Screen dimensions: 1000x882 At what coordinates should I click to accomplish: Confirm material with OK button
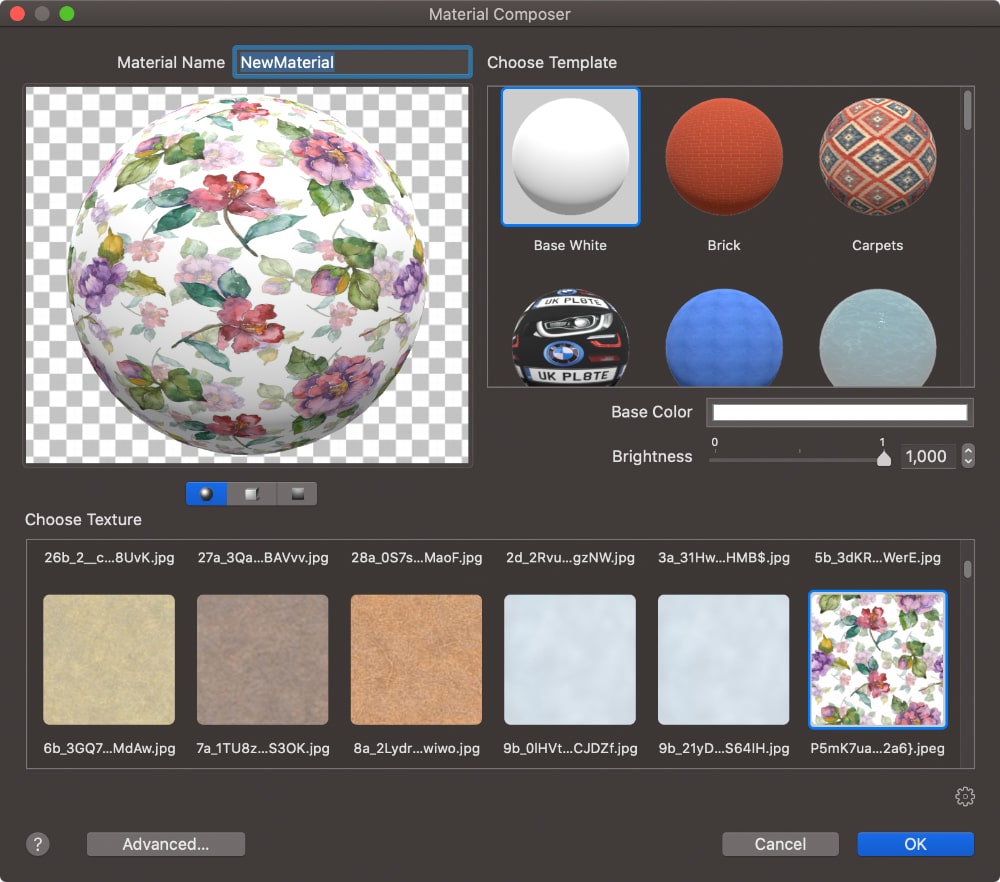click(x=914, y=844)
